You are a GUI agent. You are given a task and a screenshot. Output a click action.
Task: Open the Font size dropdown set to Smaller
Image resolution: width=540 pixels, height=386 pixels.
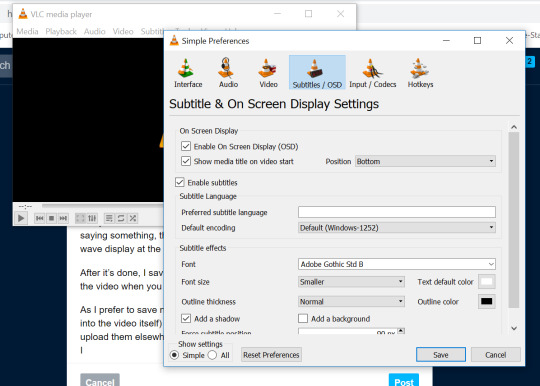coord(351,282)
